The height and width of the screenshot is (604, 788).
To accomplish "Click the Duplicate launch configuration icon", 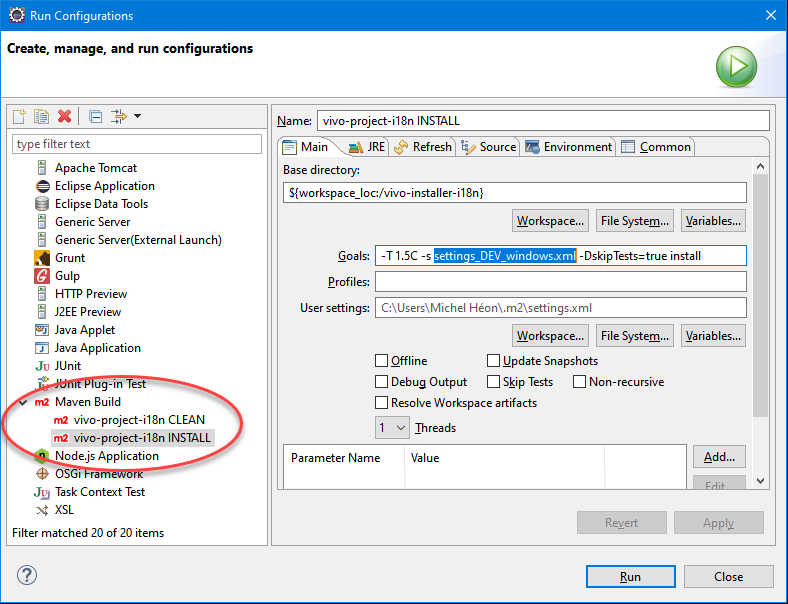I will pos(41,116).
